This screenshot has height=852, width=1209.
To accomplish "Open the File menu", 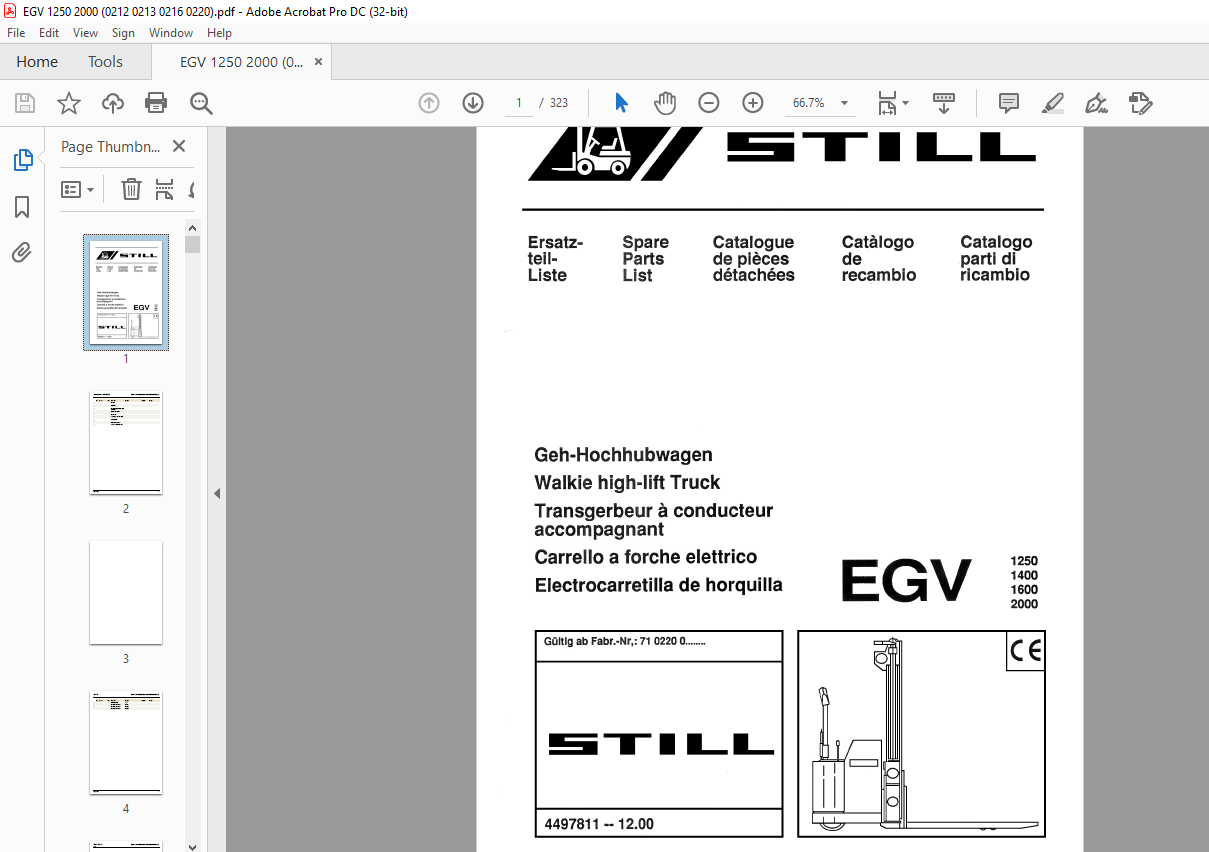I will click(x=16, y=33).
